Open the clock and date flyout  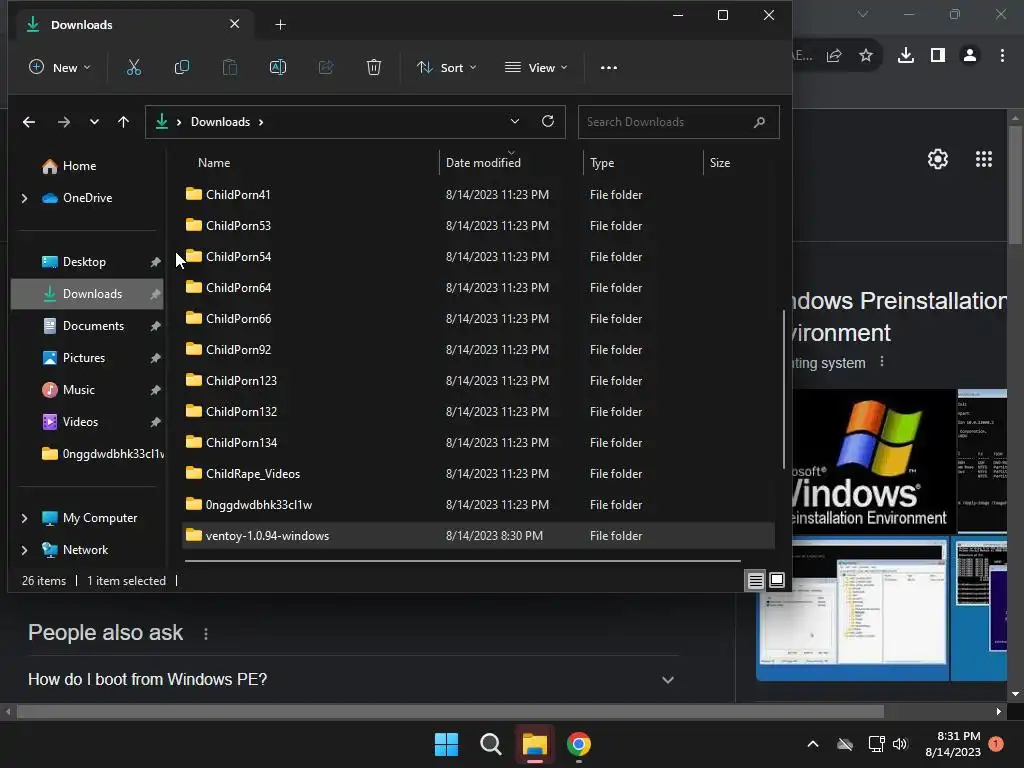[x=953, y=744]
